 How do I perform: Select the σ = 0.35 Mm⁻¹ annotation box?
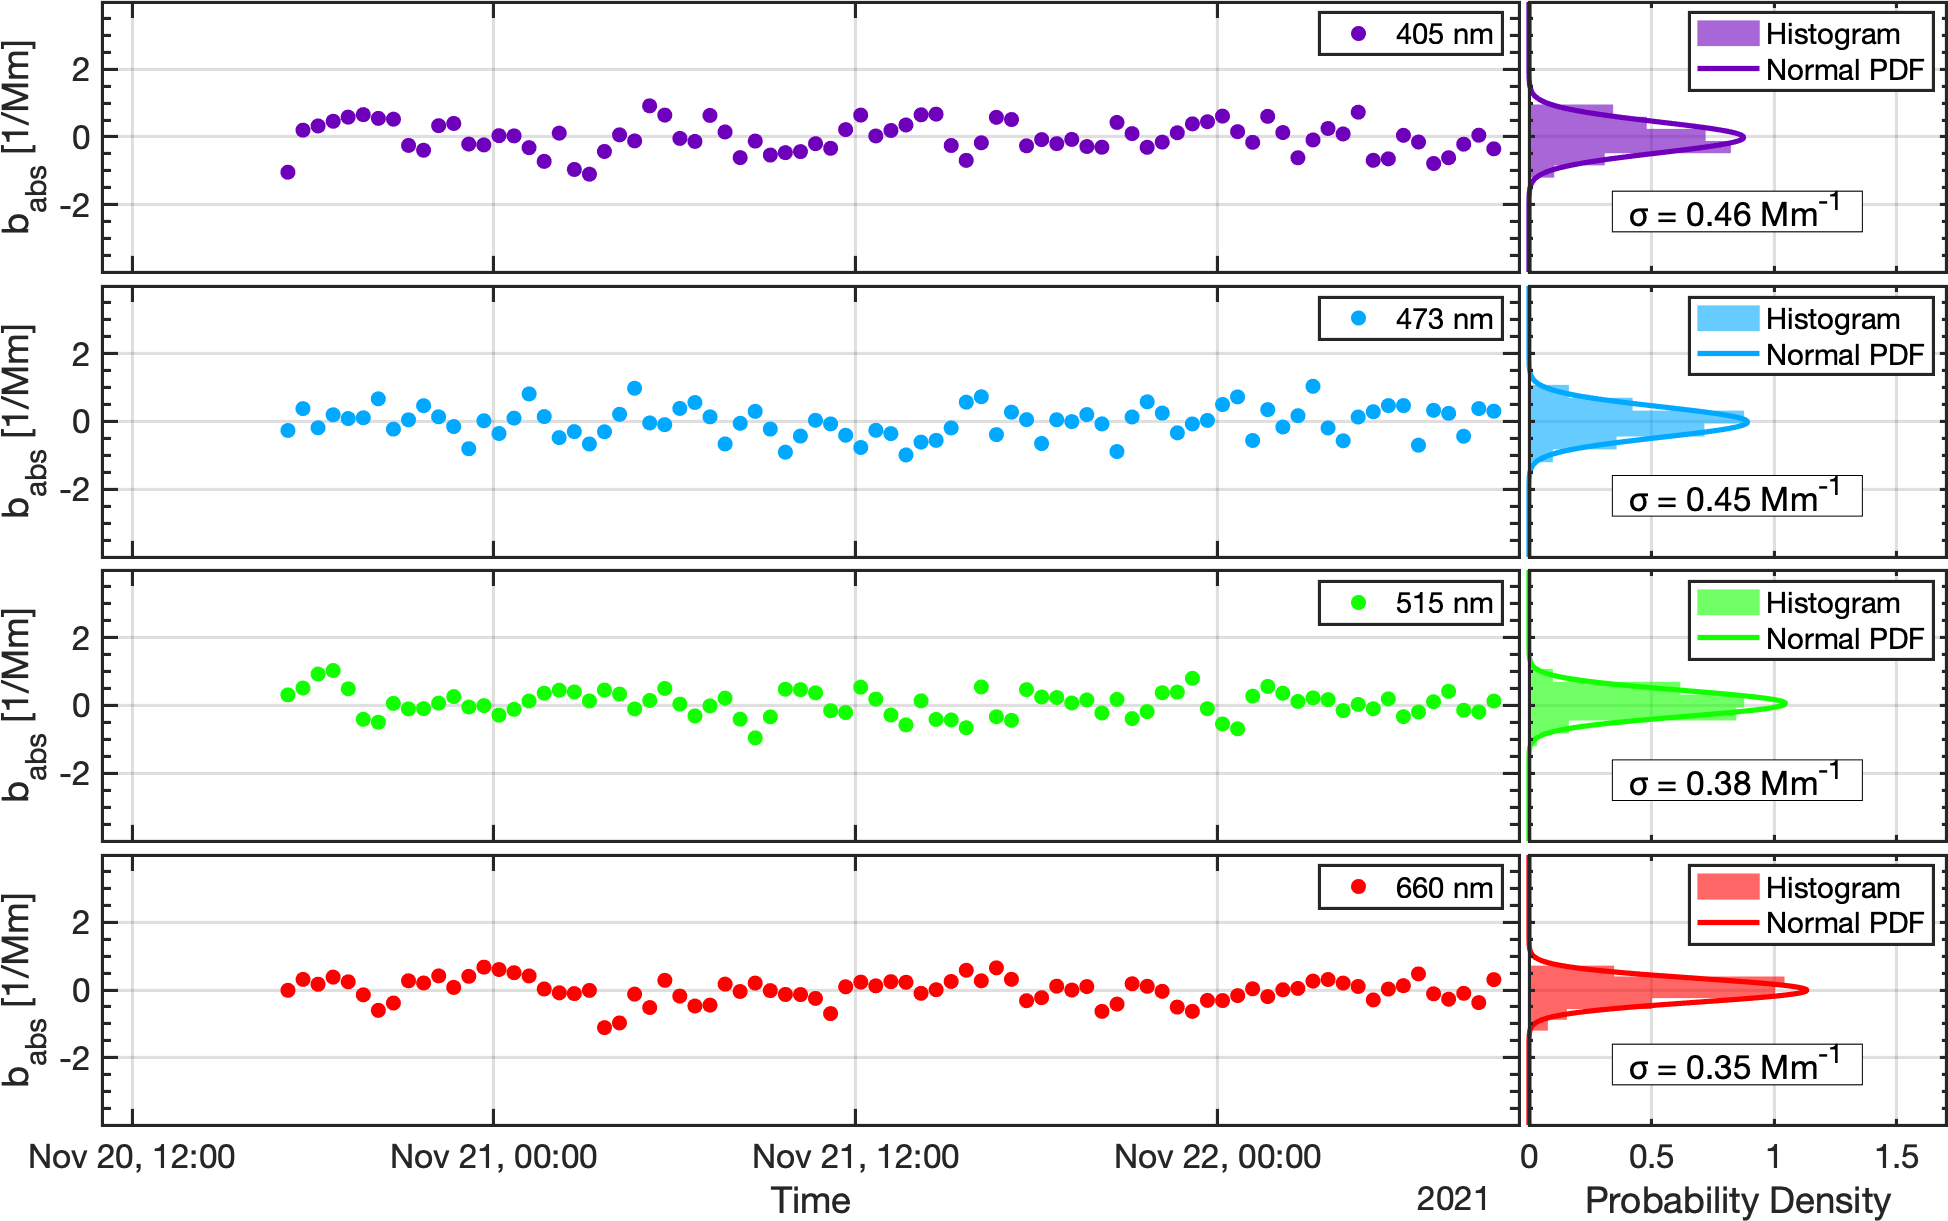point(1736,1065)
